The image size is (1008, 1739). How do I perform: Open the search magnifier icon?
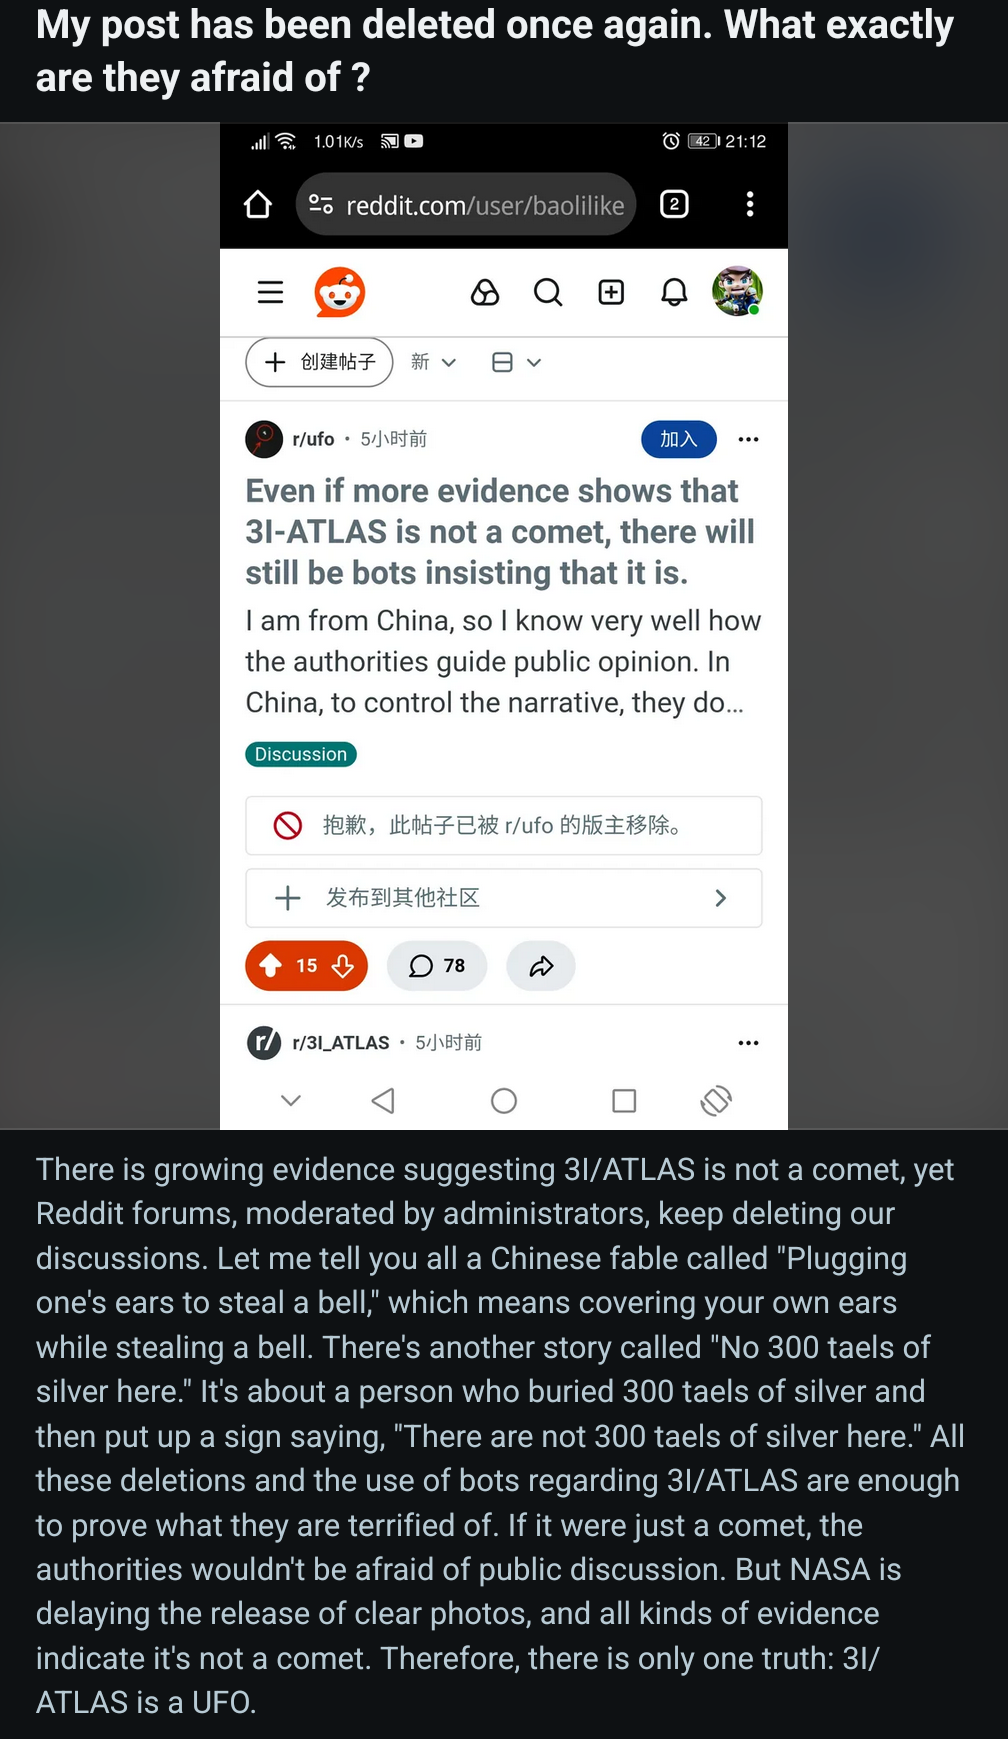[548, 292]
